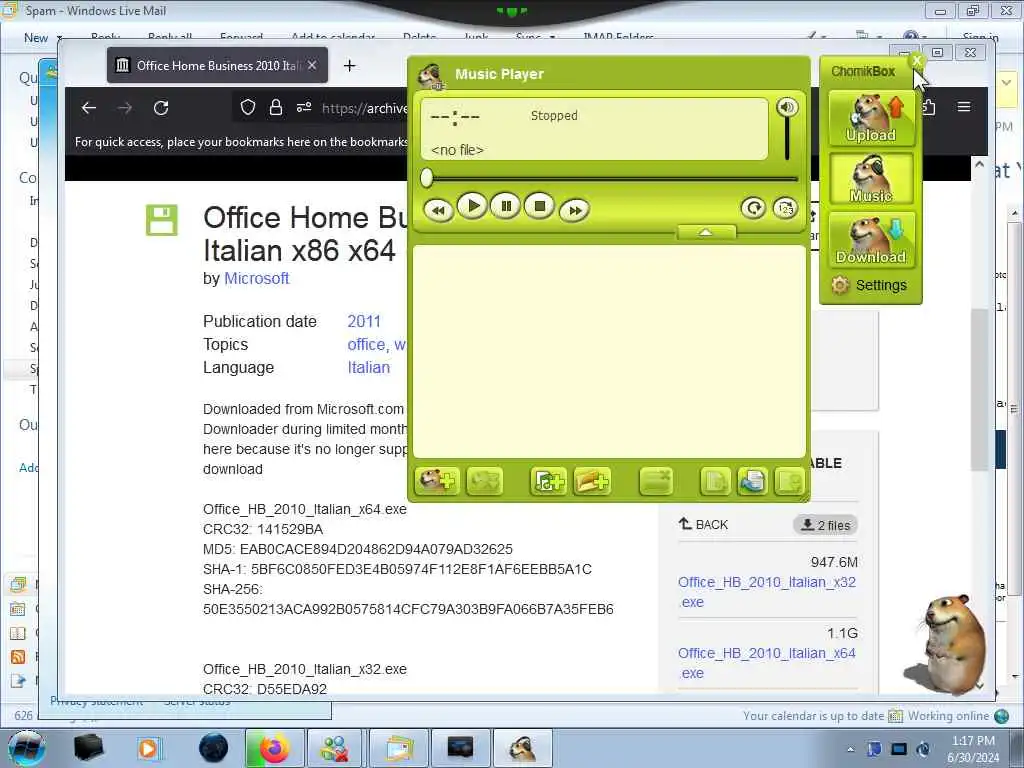Image resolution: width=1024 pixels, height=768 pixels.
Task: Click the add folder to playlist button
Action: 592,482
